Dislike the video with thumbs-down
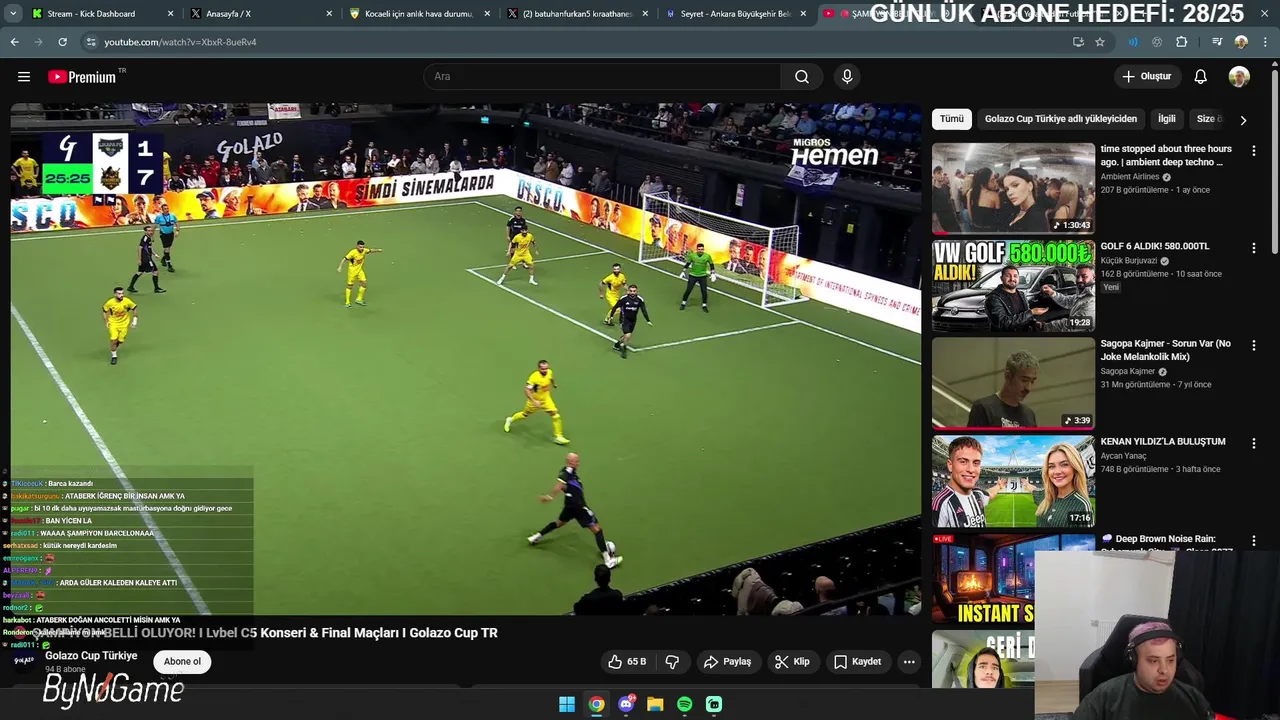 [672, 662]
